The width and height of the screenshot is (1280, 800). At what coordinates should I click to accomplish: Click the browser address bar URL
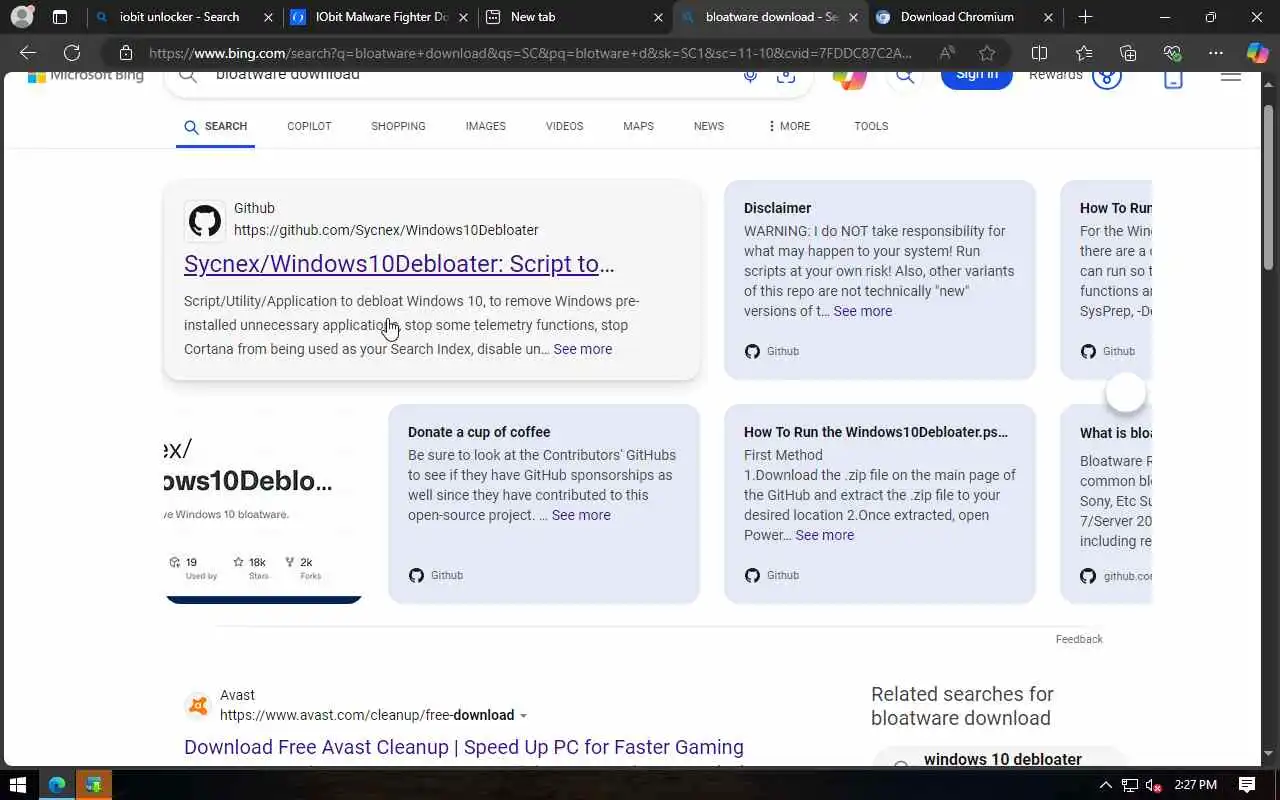pyautogui.click(x=530, y=53)
